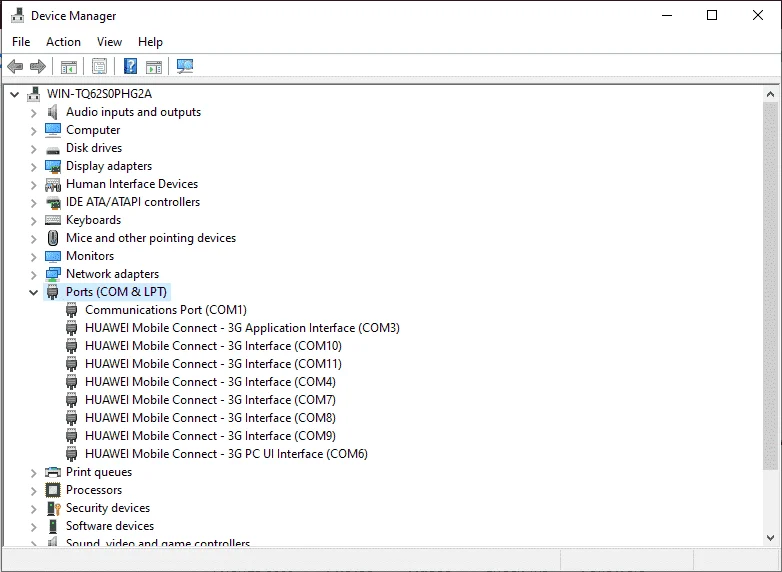Expand the Print queues category arrow

[33, 472]
